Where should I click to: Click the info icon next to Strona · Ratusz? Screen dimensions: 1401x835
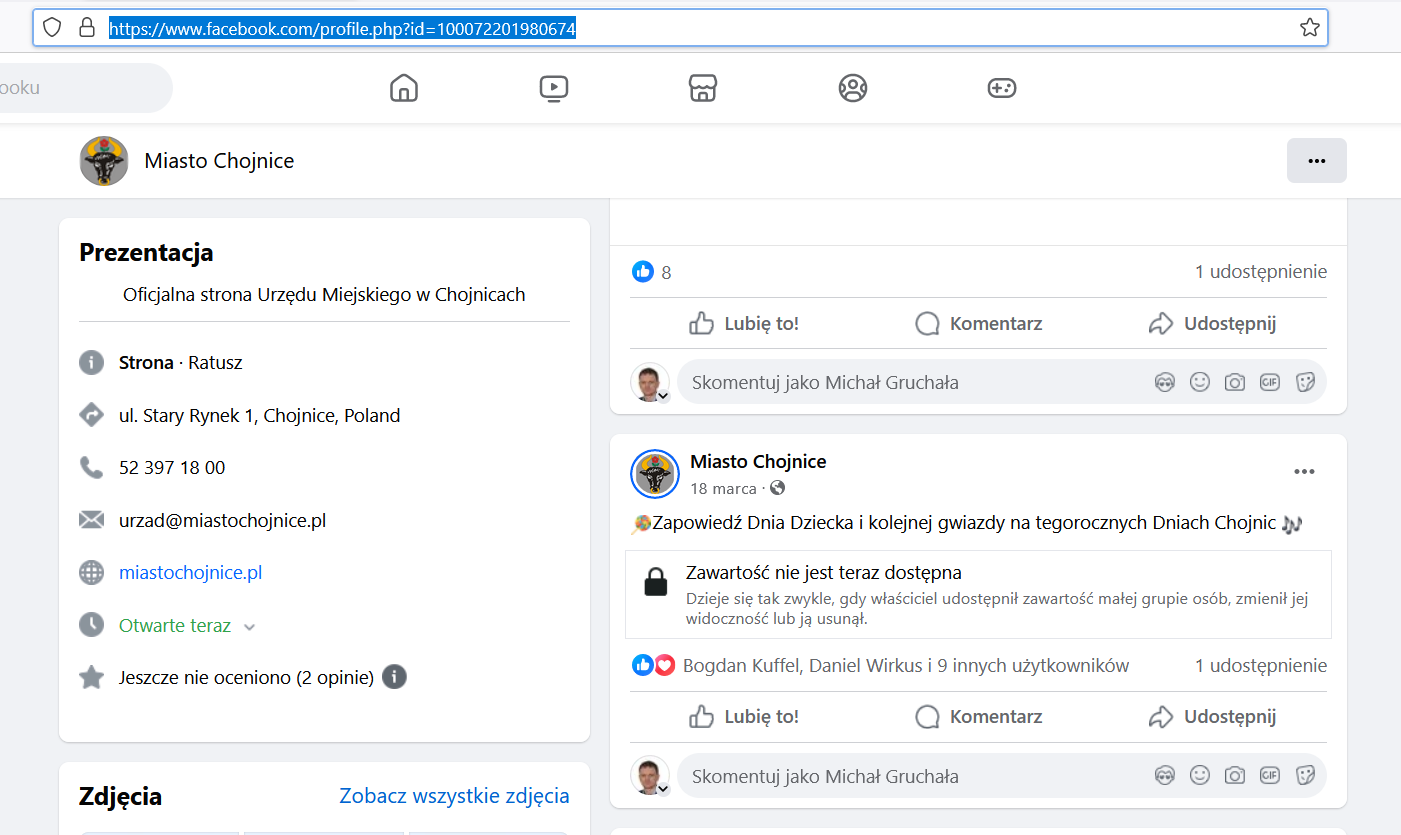[91, 362]
